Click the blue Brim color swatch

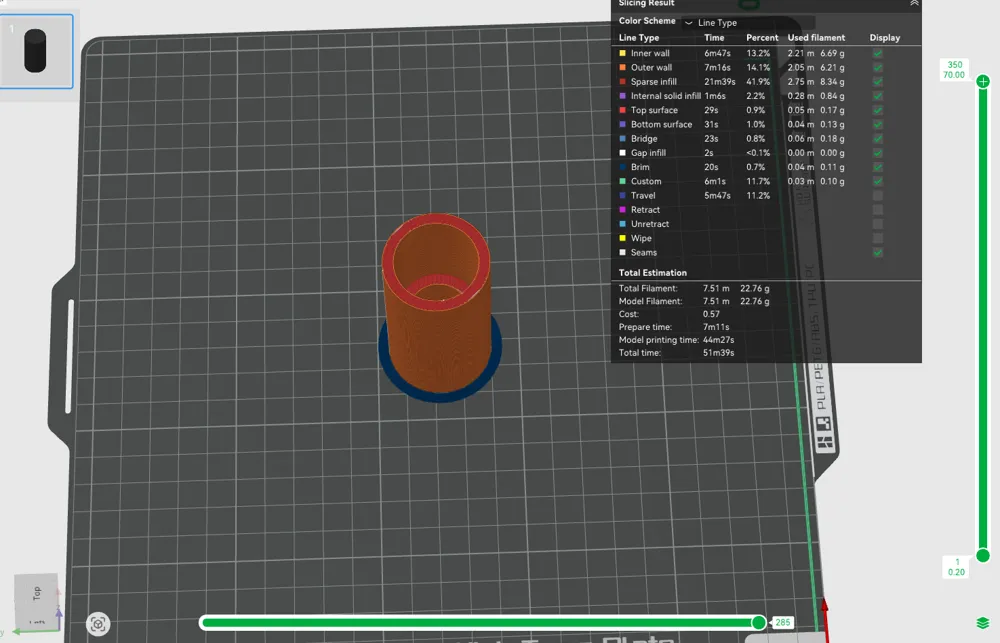tap(622, 167)
